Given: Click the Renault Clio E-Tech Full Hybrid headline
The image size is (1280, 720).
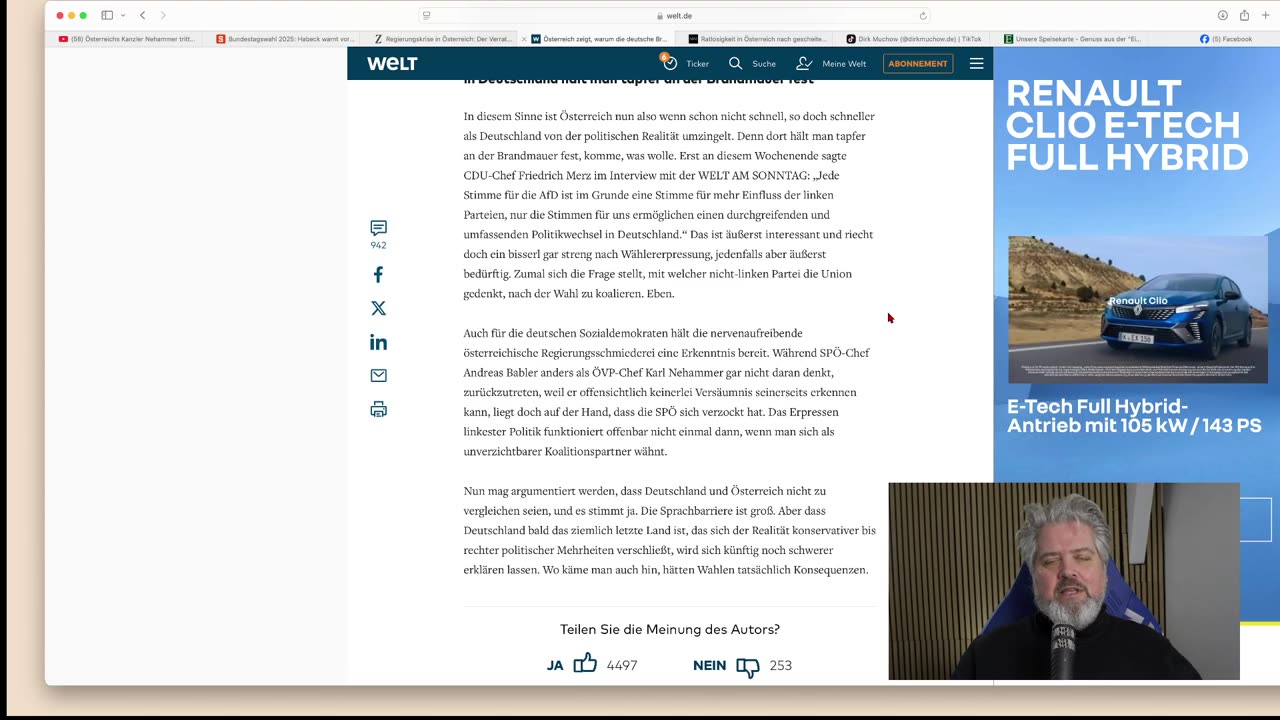Looking at the screenshot, I should tap(1127, 125).
